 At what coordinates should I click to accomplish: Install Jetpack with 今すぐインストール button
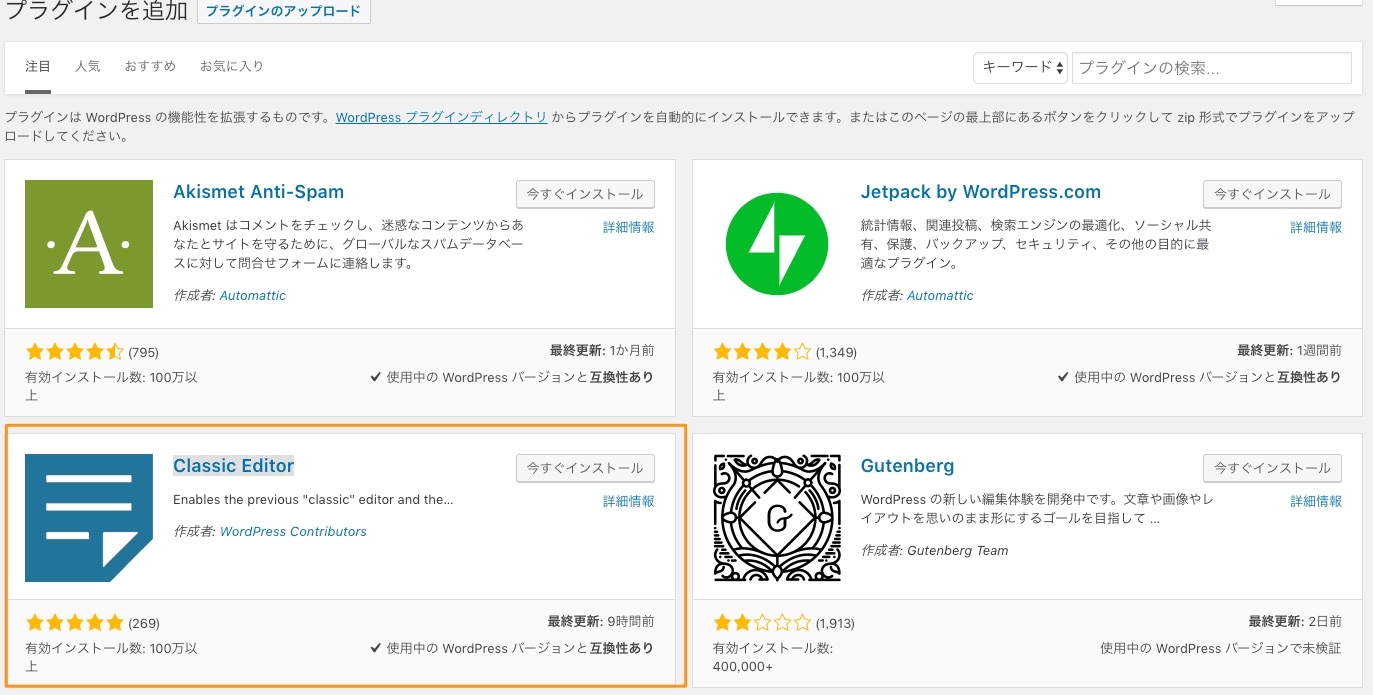pyautogui.click(x=1272, y=194)
